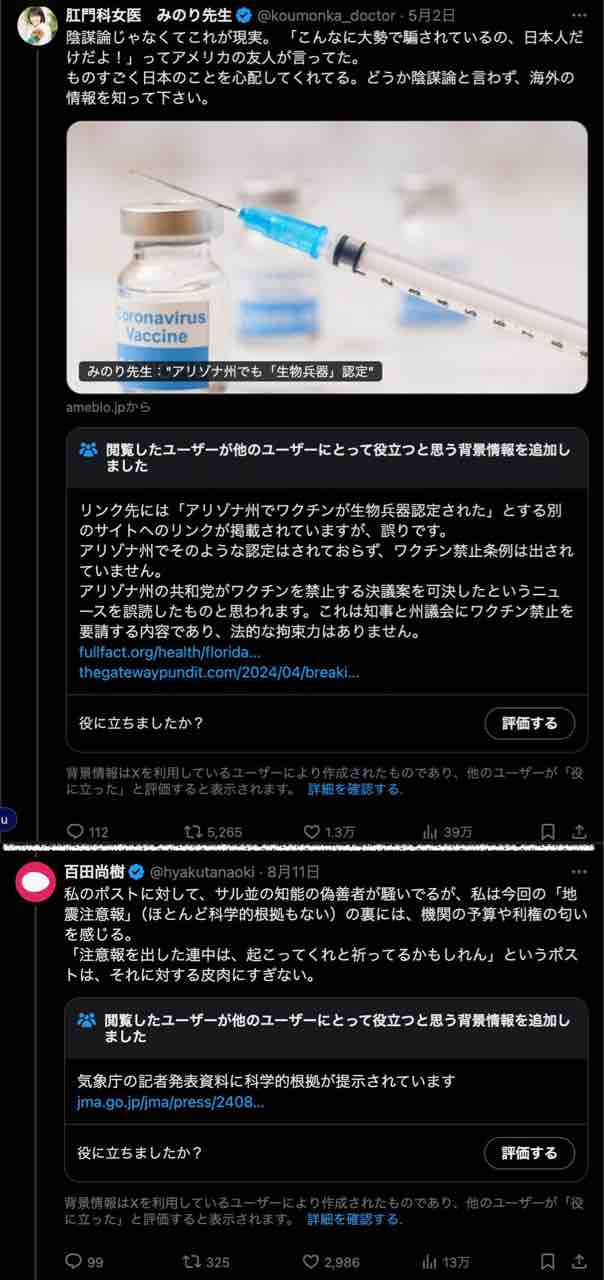Repost the 百田尚樹 post with 325 reposts
This screenshot has height=1280, width=604.
tap(207, 1261)
